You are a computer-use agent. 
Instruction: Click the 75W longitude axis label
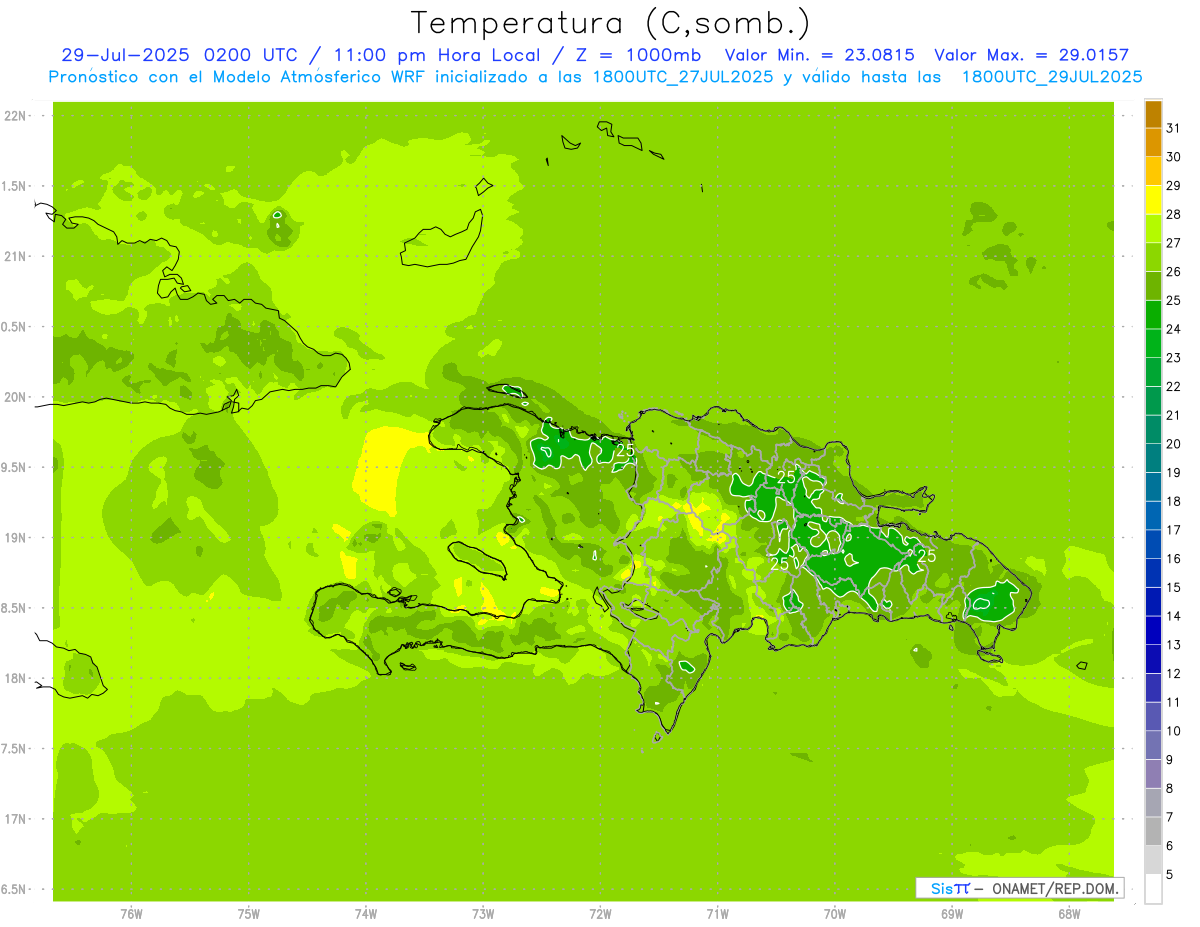248,914
